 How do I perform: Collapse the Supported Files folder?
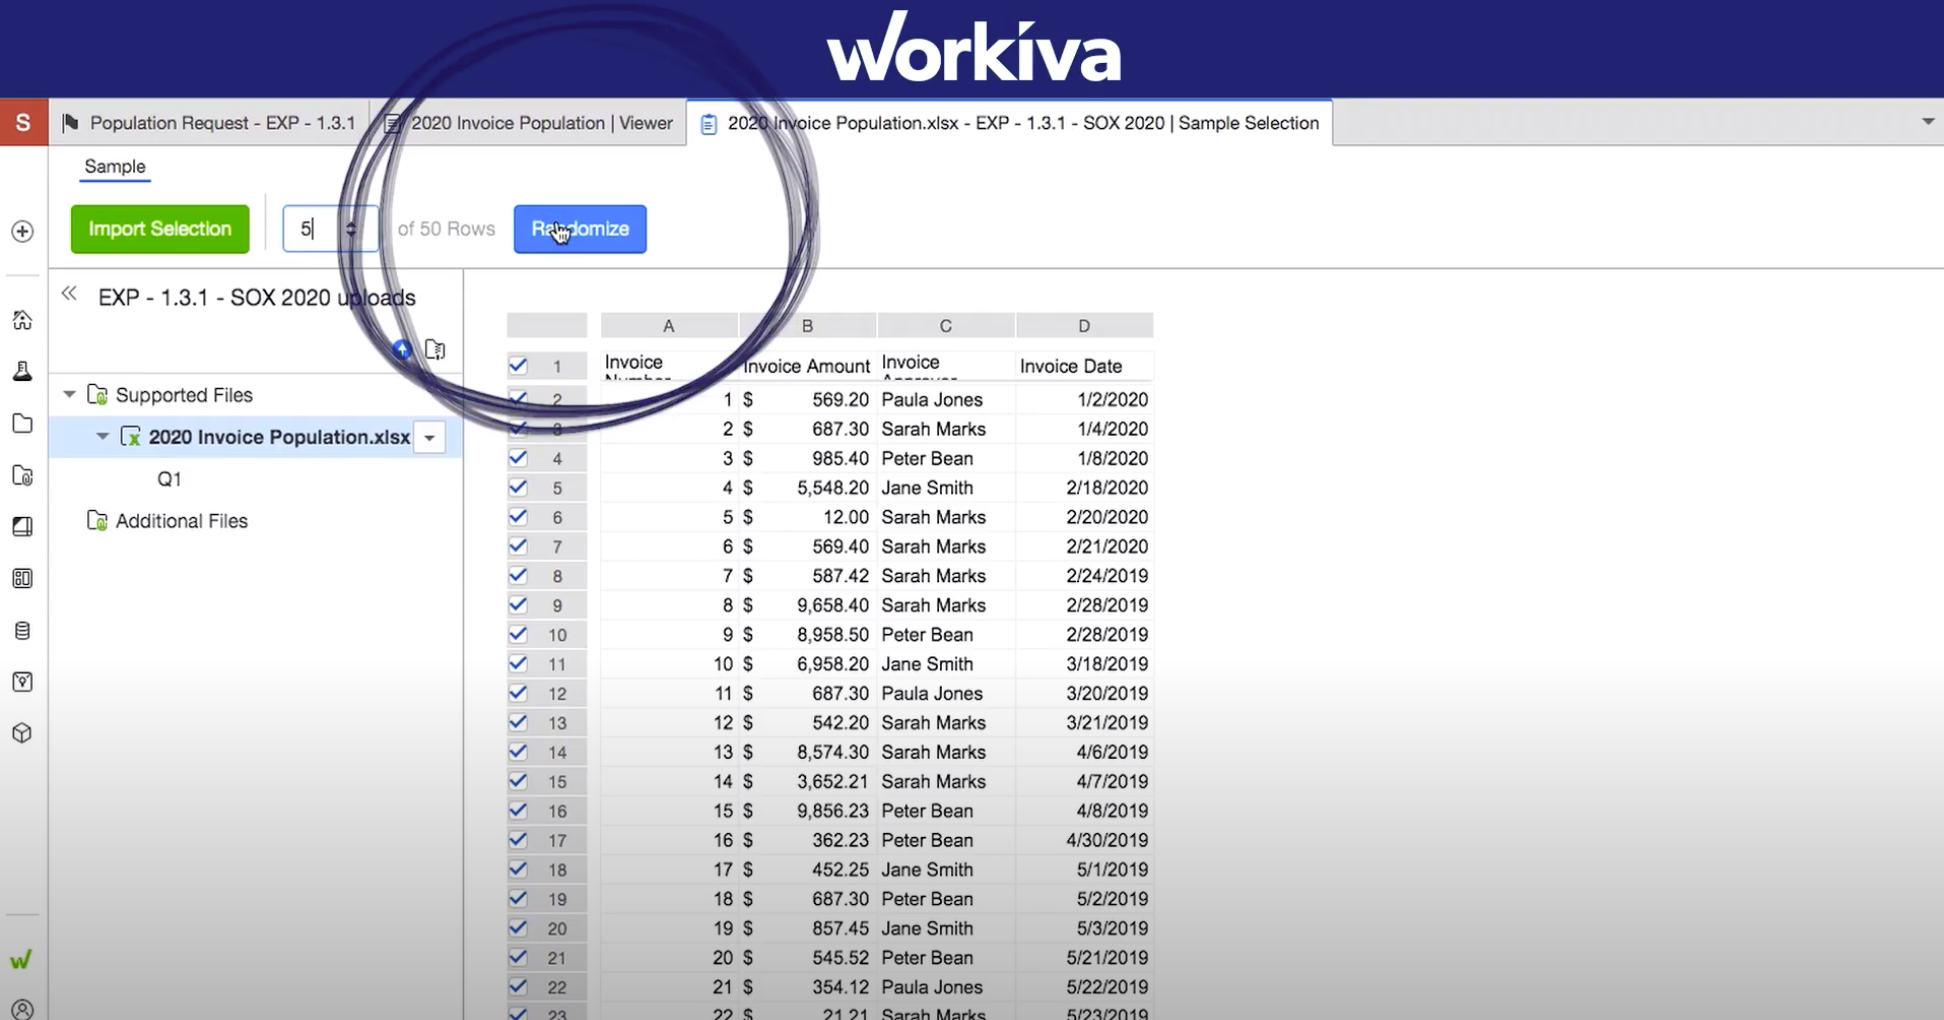click(69, 395)
